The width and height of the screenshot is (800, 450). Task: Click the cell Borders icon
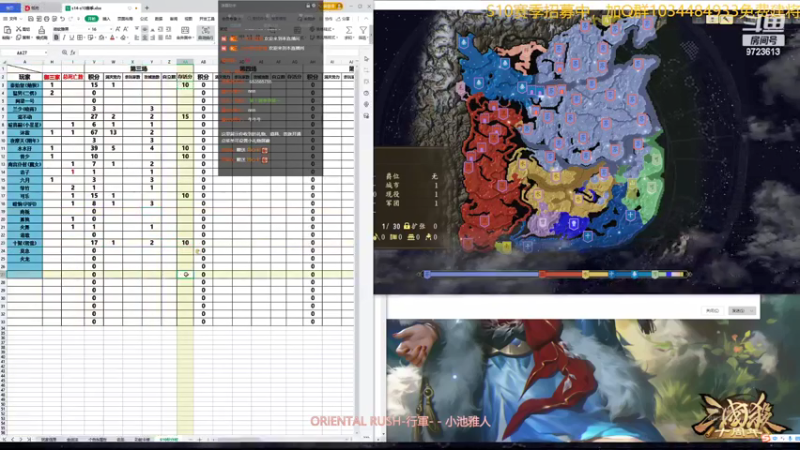(x=80, y=38)
